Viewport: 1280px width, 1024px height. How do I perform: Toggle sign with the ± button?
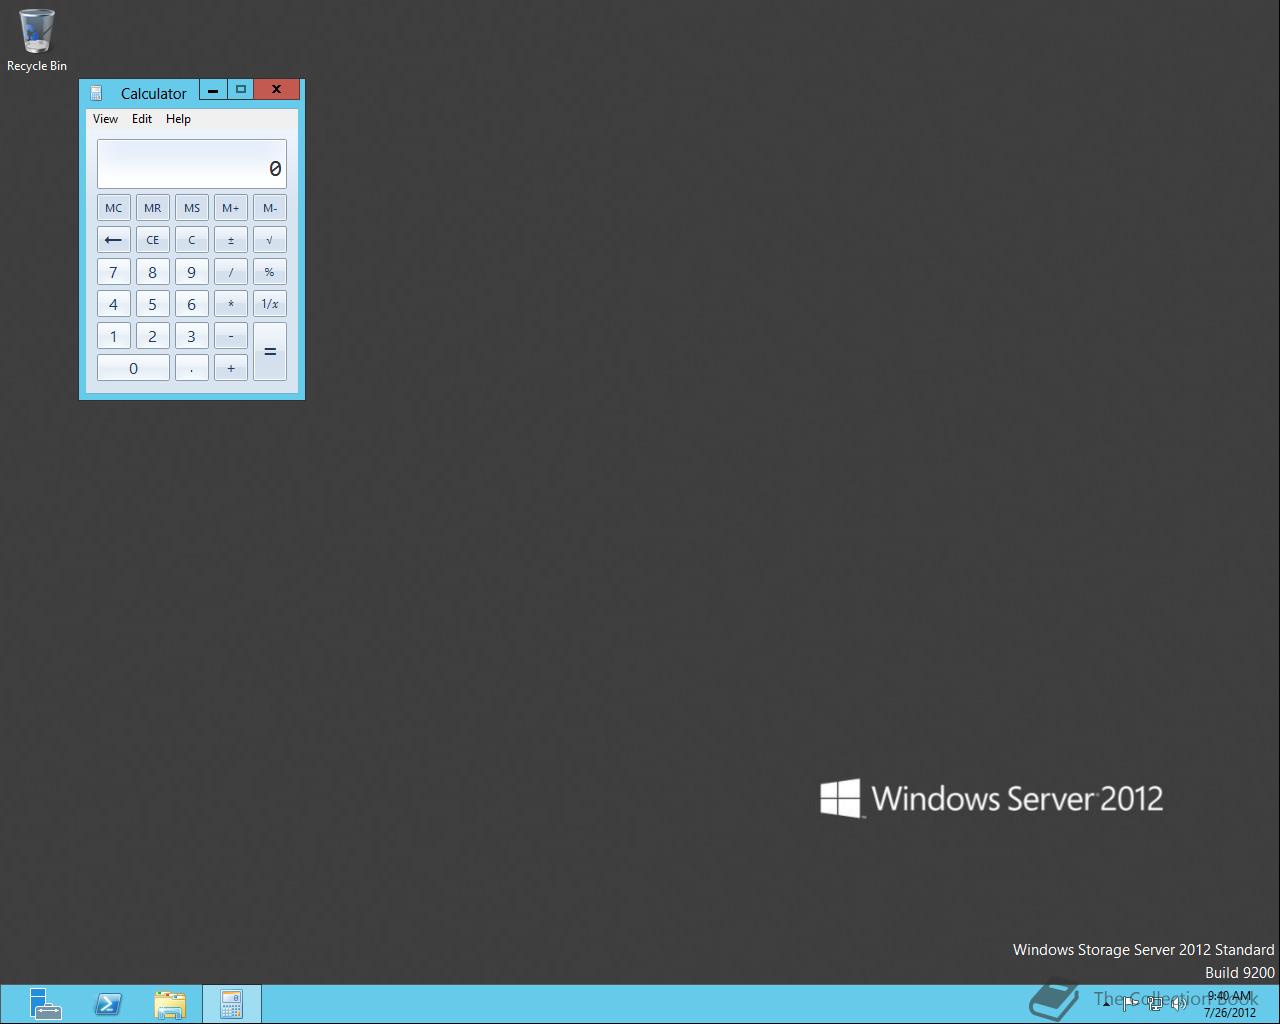231,240
